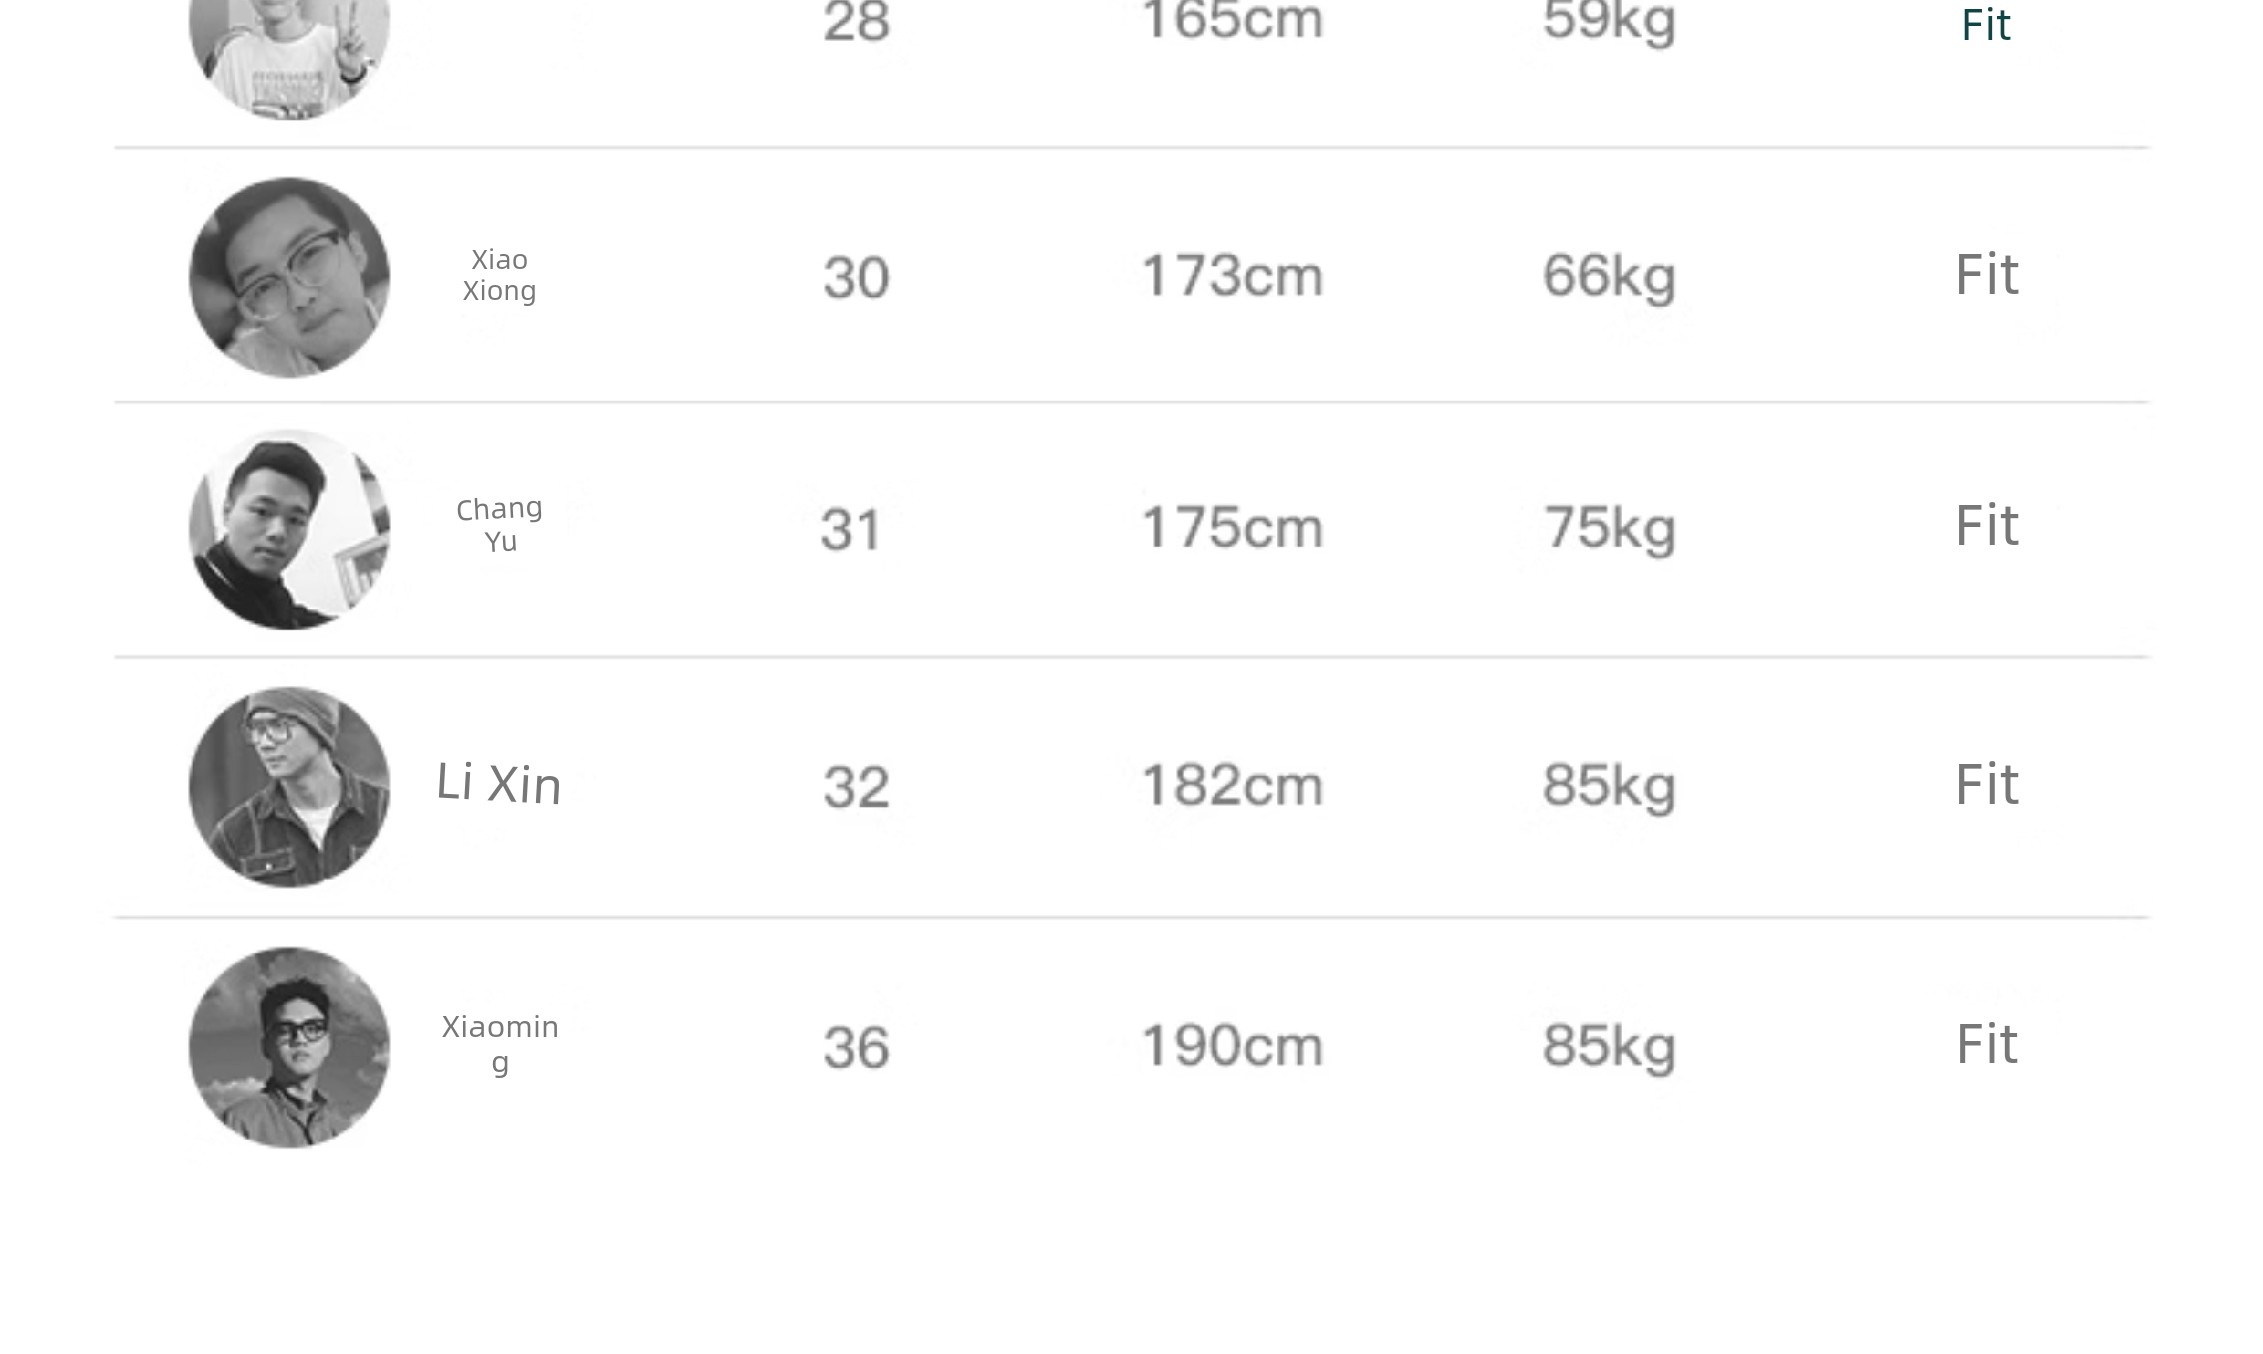
Task: Click Fit in Xiaoming's row
Action: [x=1987, y=1044]
